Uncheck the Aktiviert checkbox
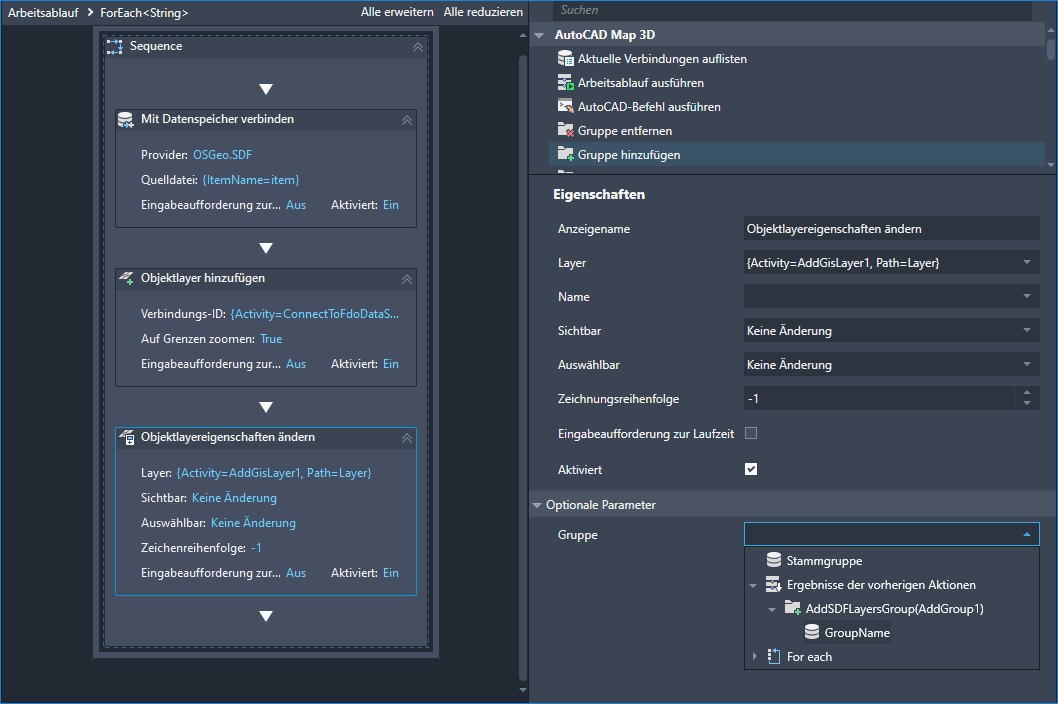The width and height of the screenshot is (1058, 704). coord(750,469)
